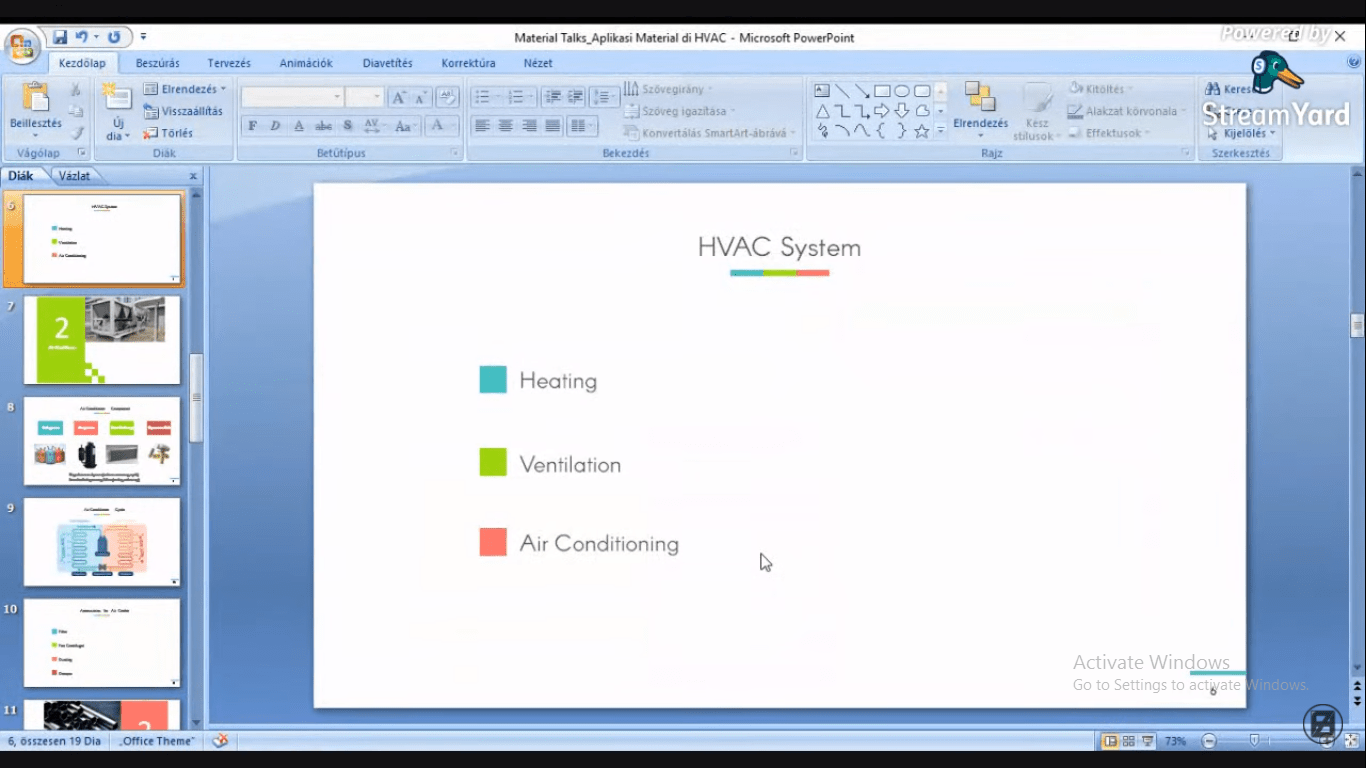Switch to normal view in status bar
Screen dimensions: 1366x768
[x=1109, y=741]
